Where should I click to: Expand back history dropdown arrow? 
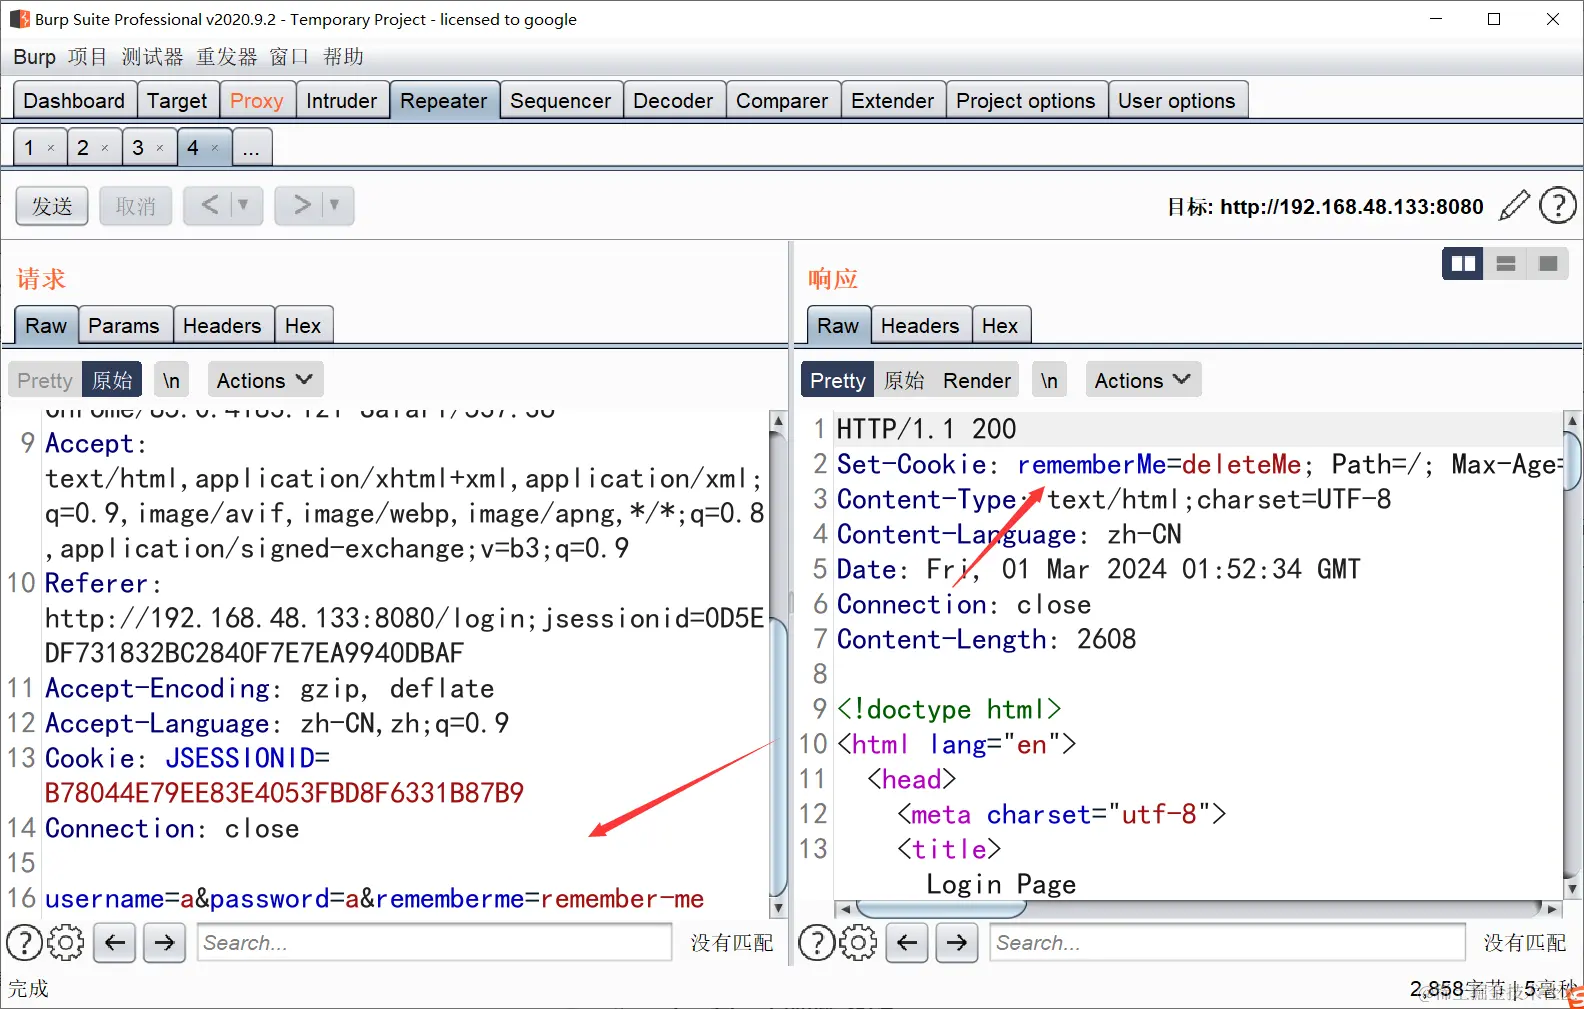coord(243,205)
